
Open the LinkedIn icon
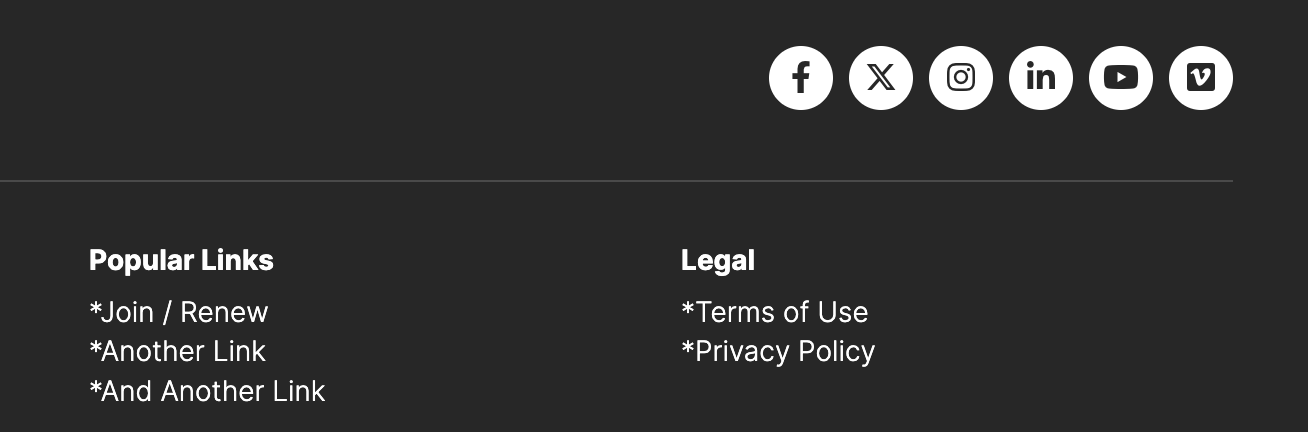[1040, 78]
